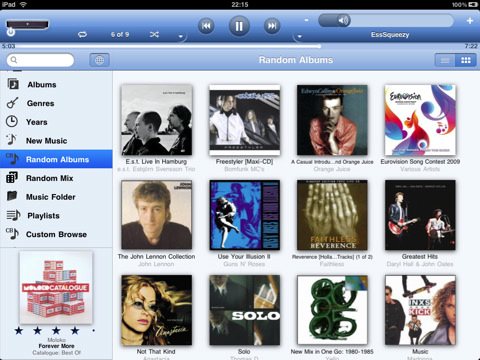
Task: Open the Solo album cover
Action: [244, 310]
